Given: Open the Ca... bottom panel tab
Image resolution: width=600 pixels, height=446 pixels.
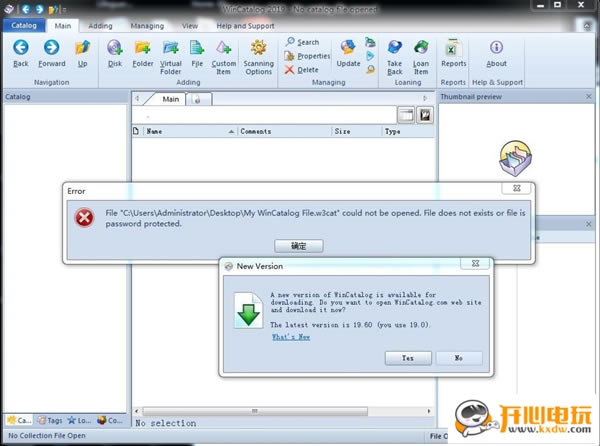Looking at the screenshot, I should coord(19,420).
